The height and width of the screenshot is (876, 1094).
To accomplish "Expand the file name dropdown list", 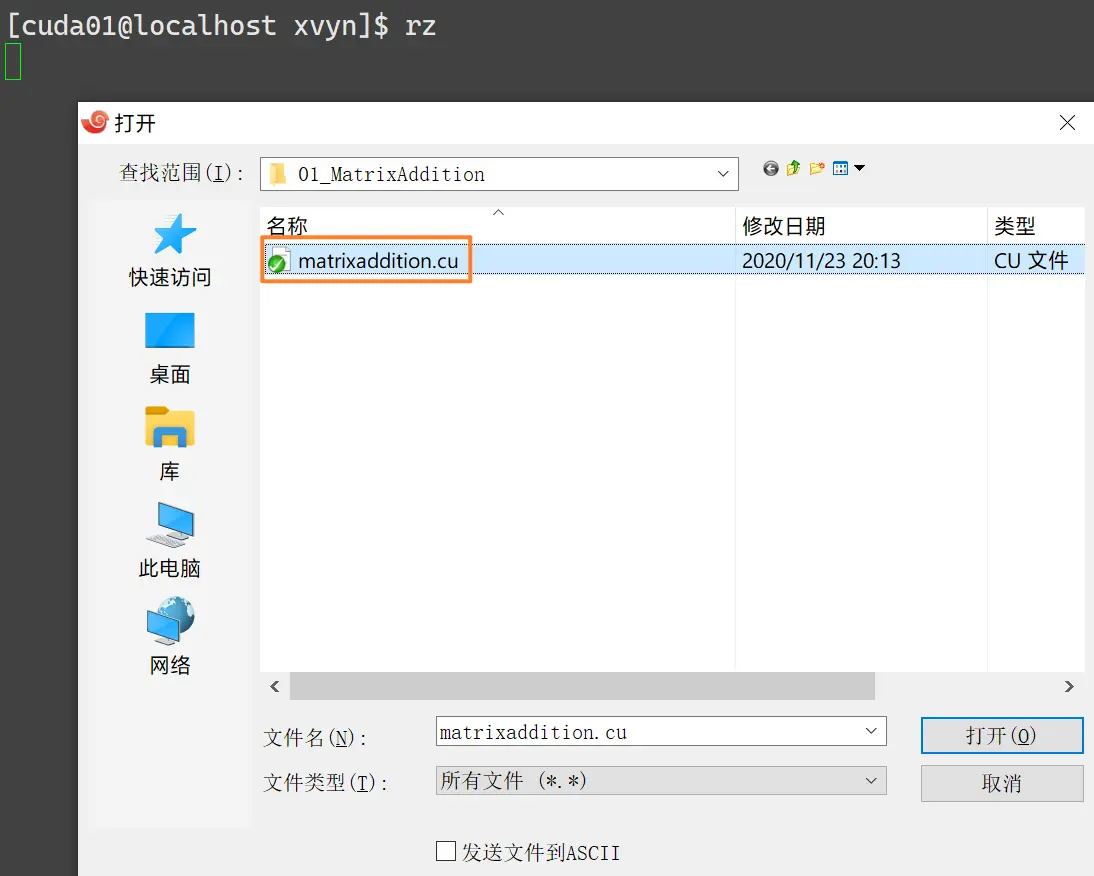I will click(x=870, y=732).
